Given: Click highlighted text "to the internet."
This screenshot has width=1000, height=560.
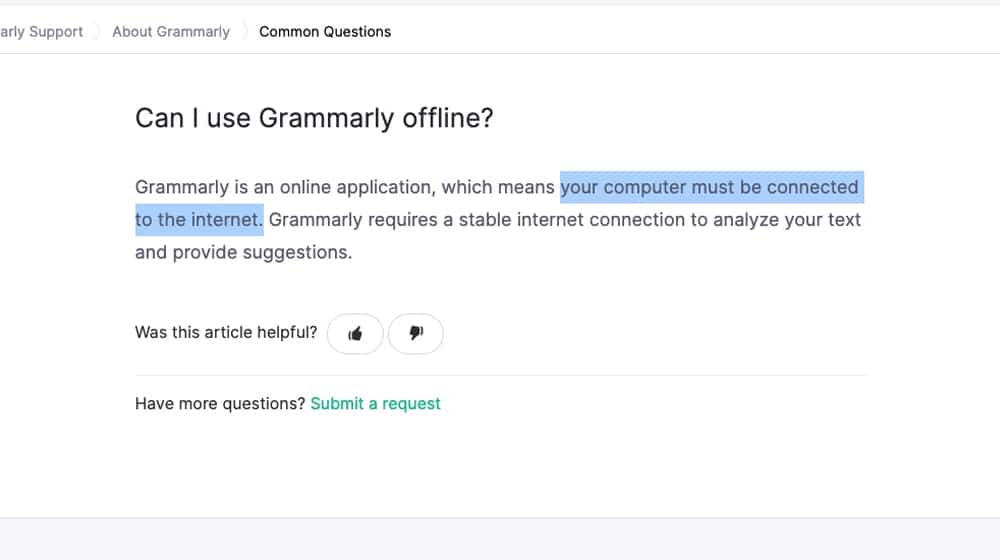Looking at the screenshot, I should [199, 219].
